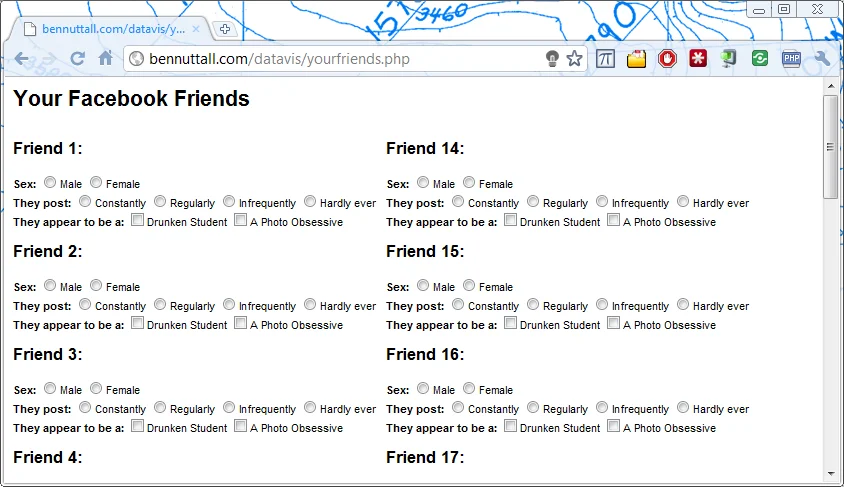Image resolution: width=844 pixels, height=487 pixels.
Task: Check A Photo Obsessive for Friend 2
Action: (x=241, y=323)
